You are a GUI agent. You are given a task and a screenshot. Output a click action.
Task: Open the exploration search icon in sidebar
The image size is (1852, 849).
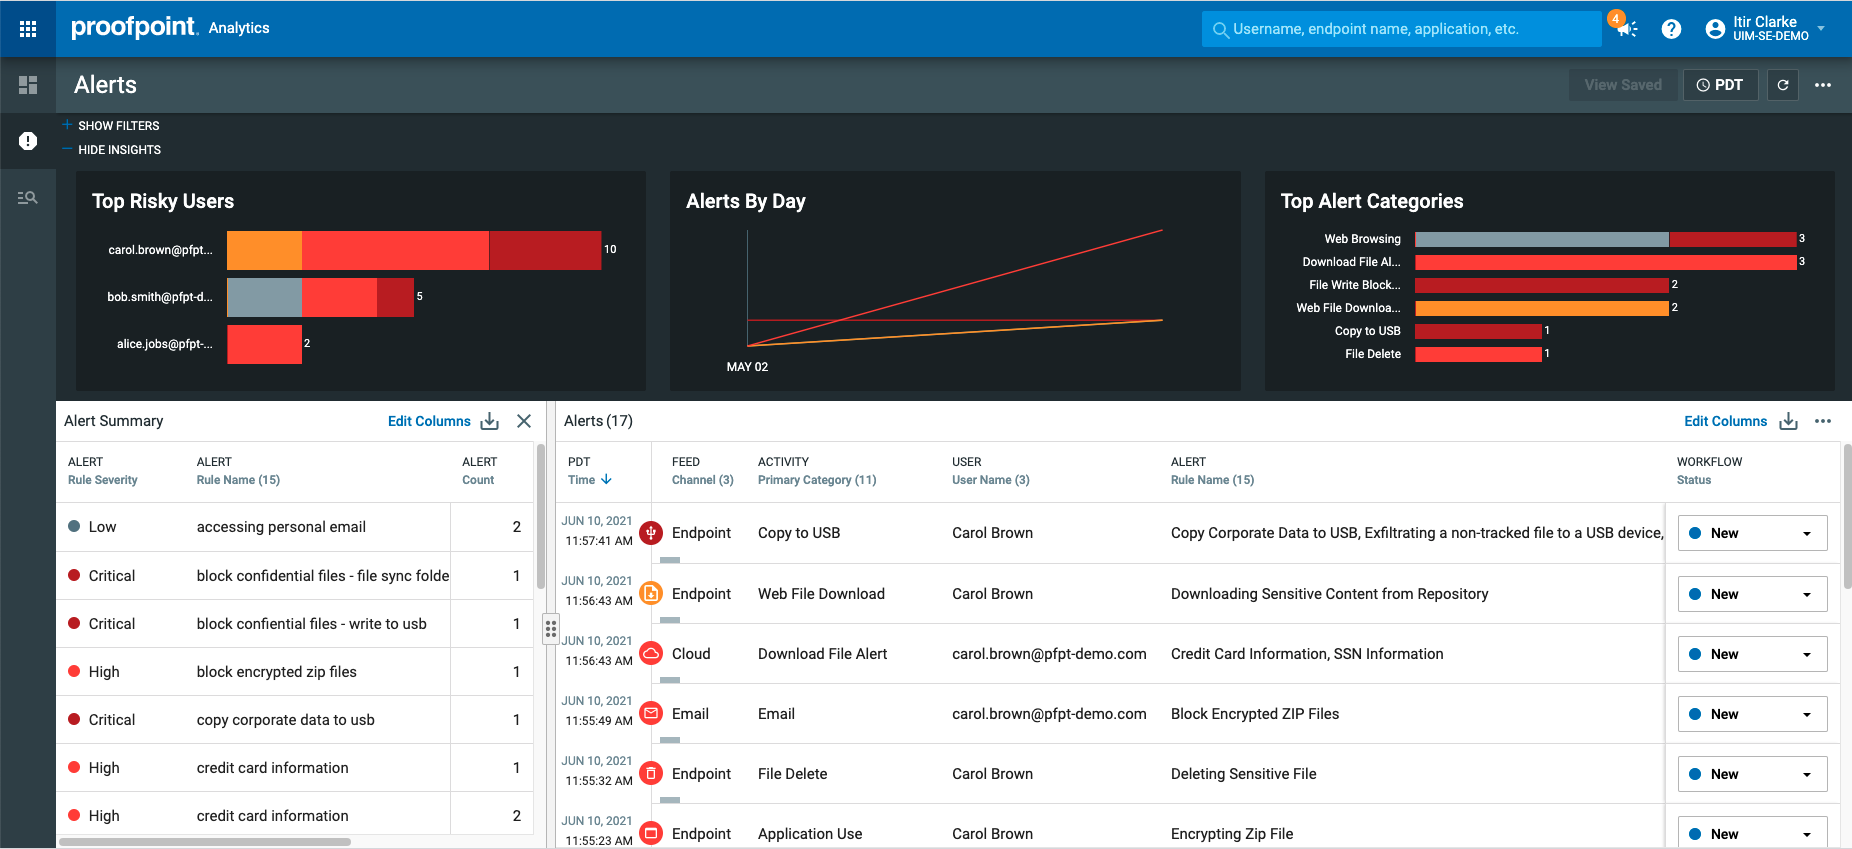click(x=28, y=198)
